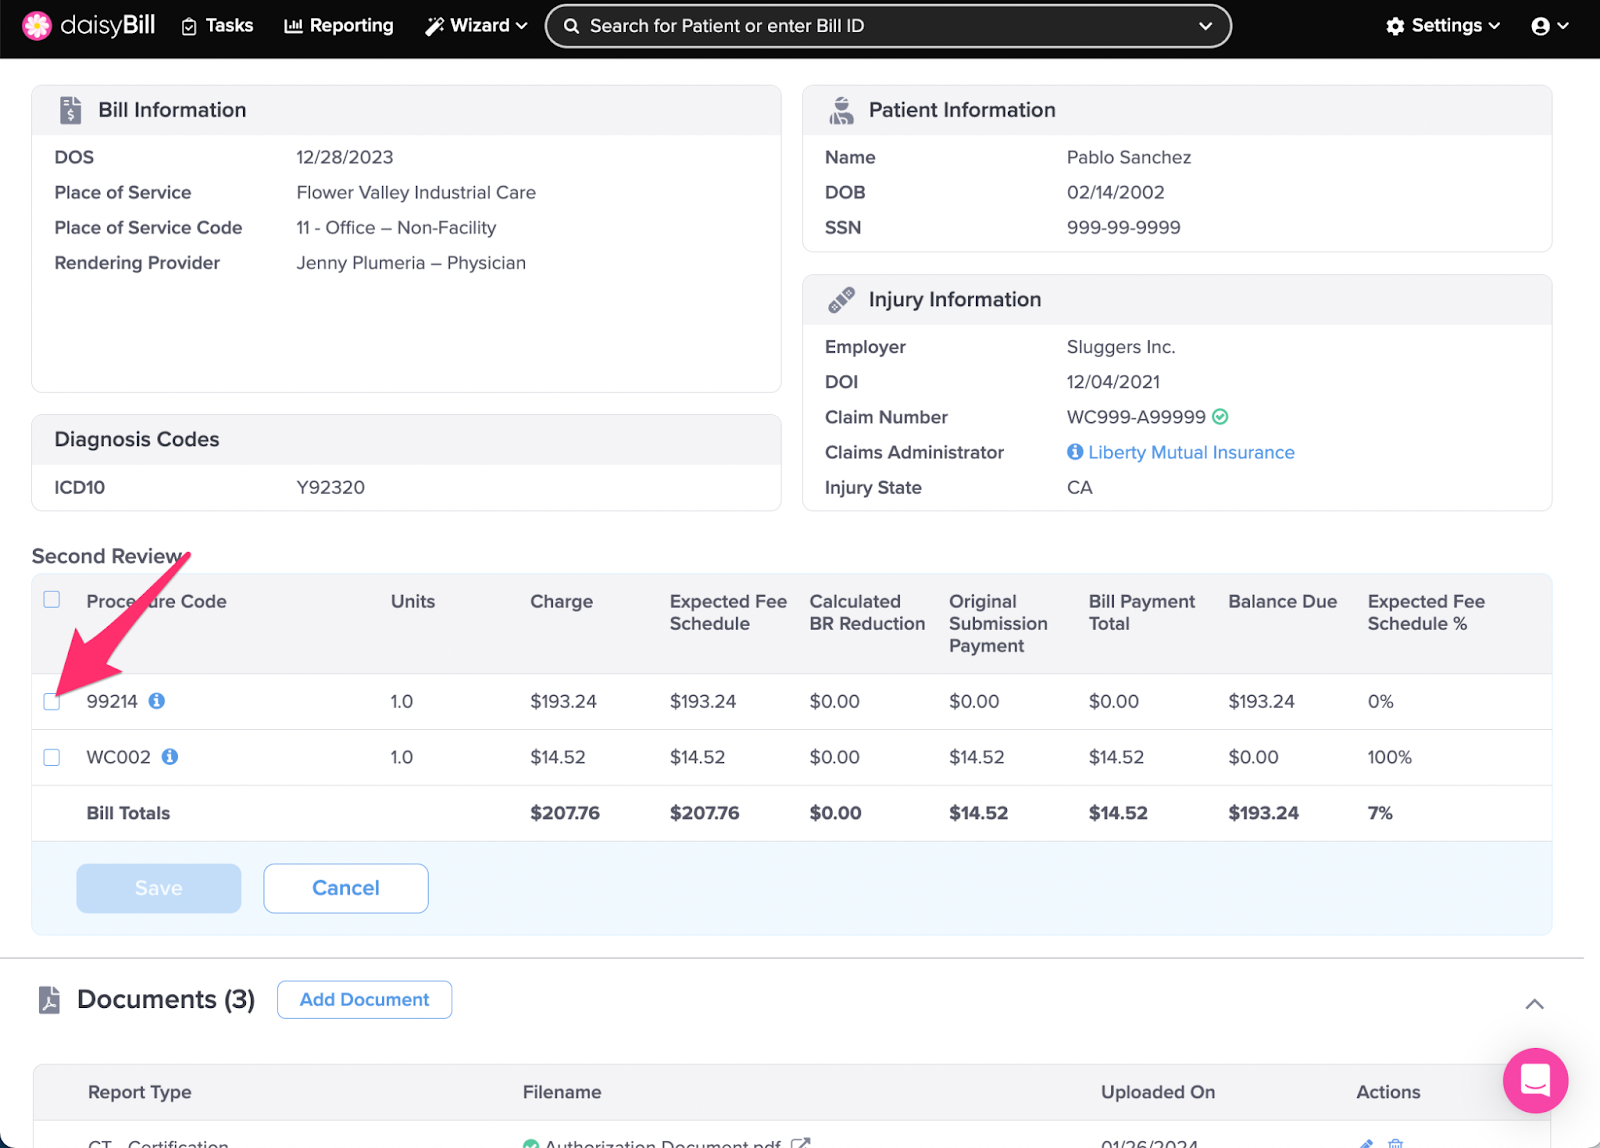
Task: Click the Bill Information invoice icon
Action: [x=70, y=110]
